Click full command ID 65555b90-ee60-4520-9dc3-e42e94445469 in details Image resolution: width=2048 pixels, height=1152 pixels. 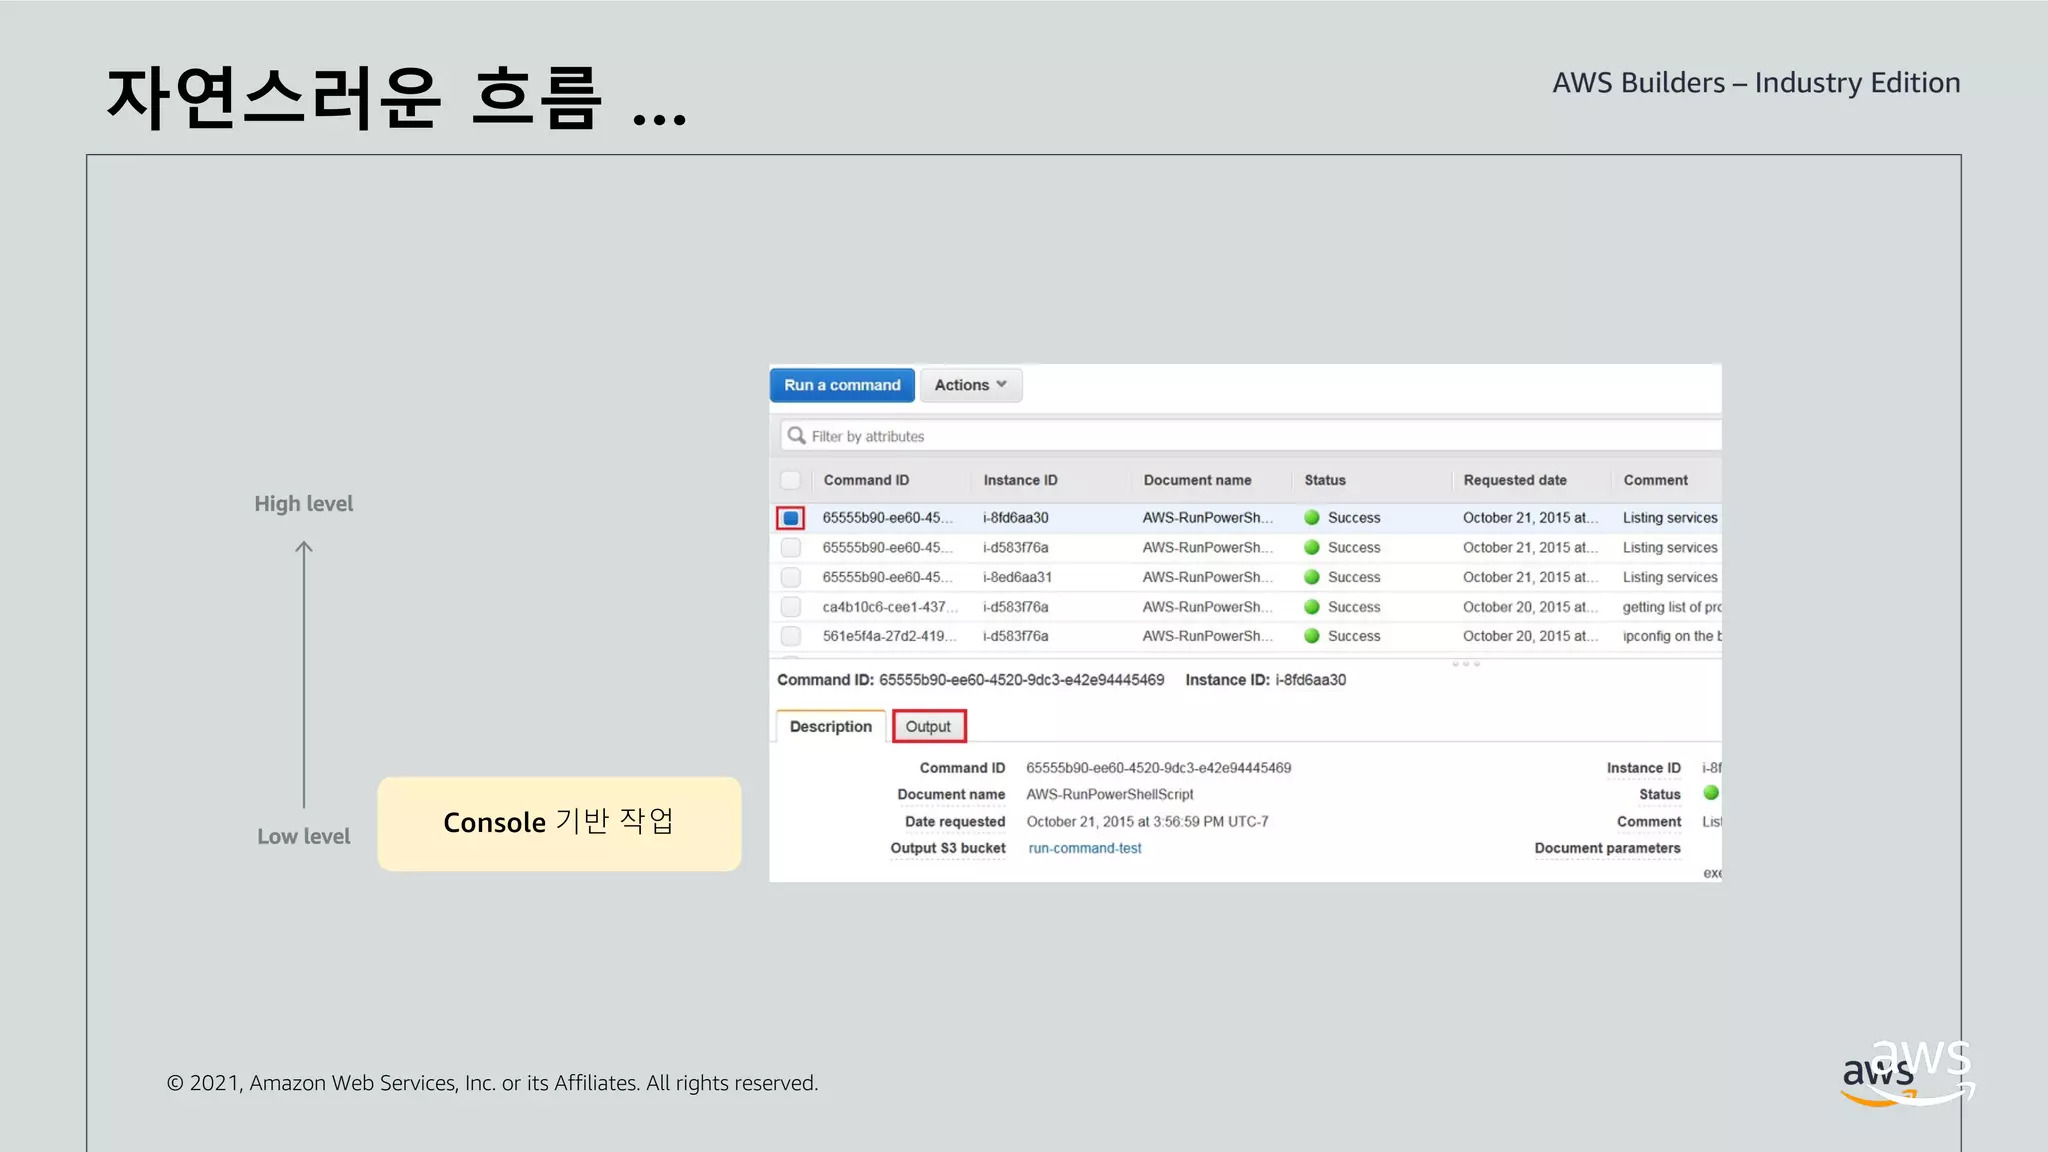[x=1158, y=768]
